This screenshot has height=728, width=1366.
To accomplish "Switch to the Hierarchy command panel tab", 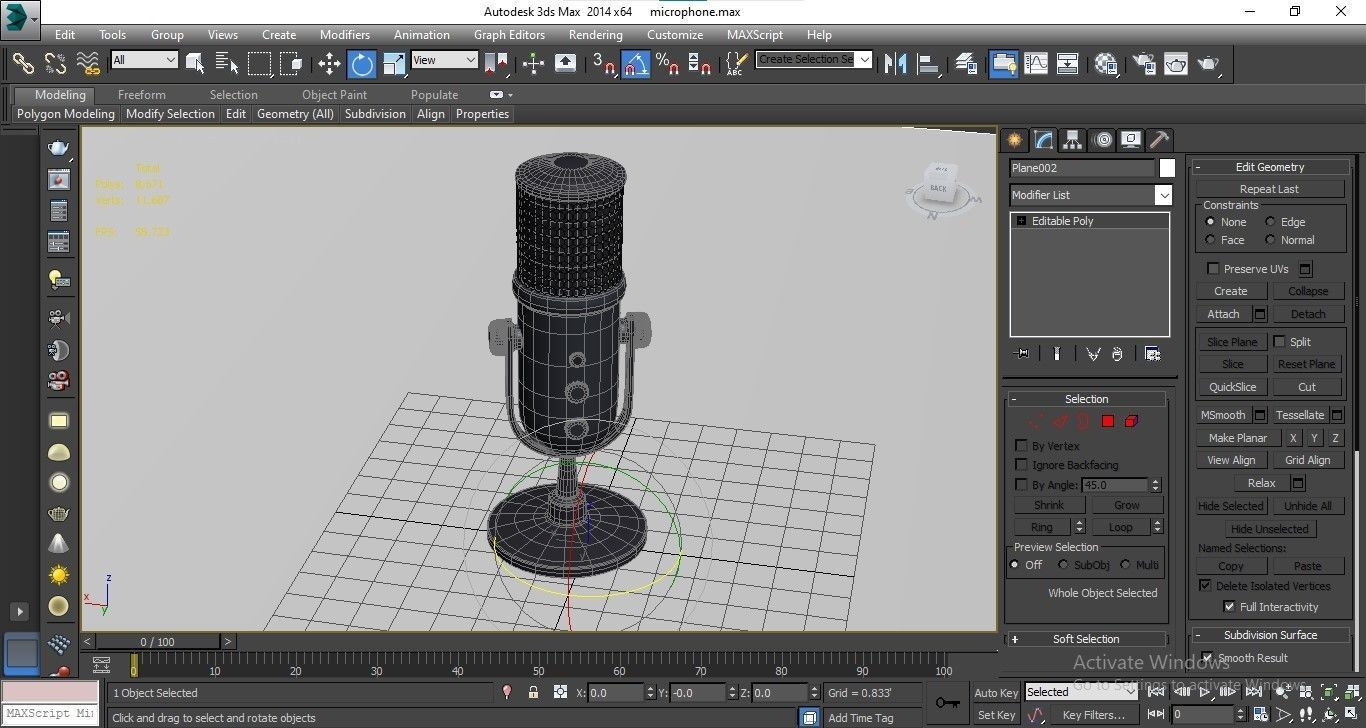I will click(1073, 139).
